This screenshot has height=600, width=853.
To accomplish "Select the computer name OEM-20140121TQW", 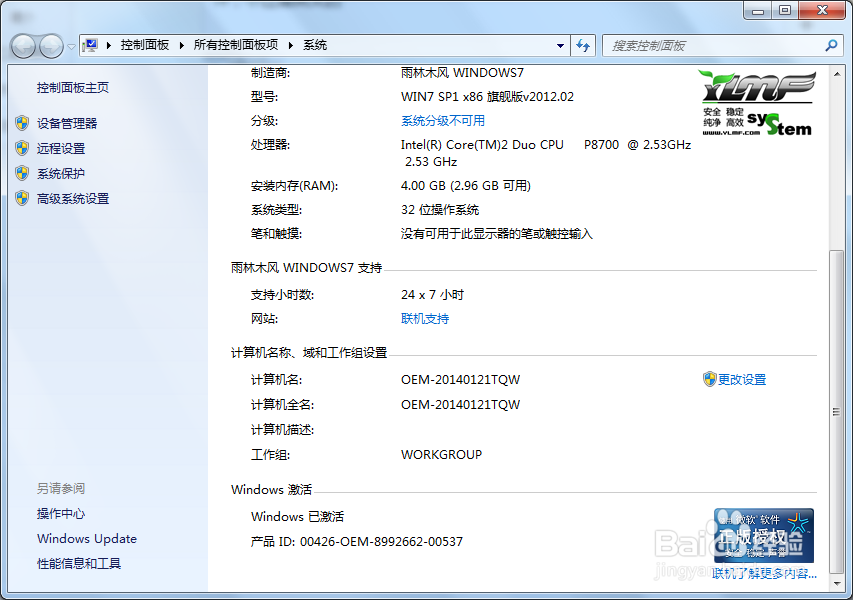I will coord(460,380).
